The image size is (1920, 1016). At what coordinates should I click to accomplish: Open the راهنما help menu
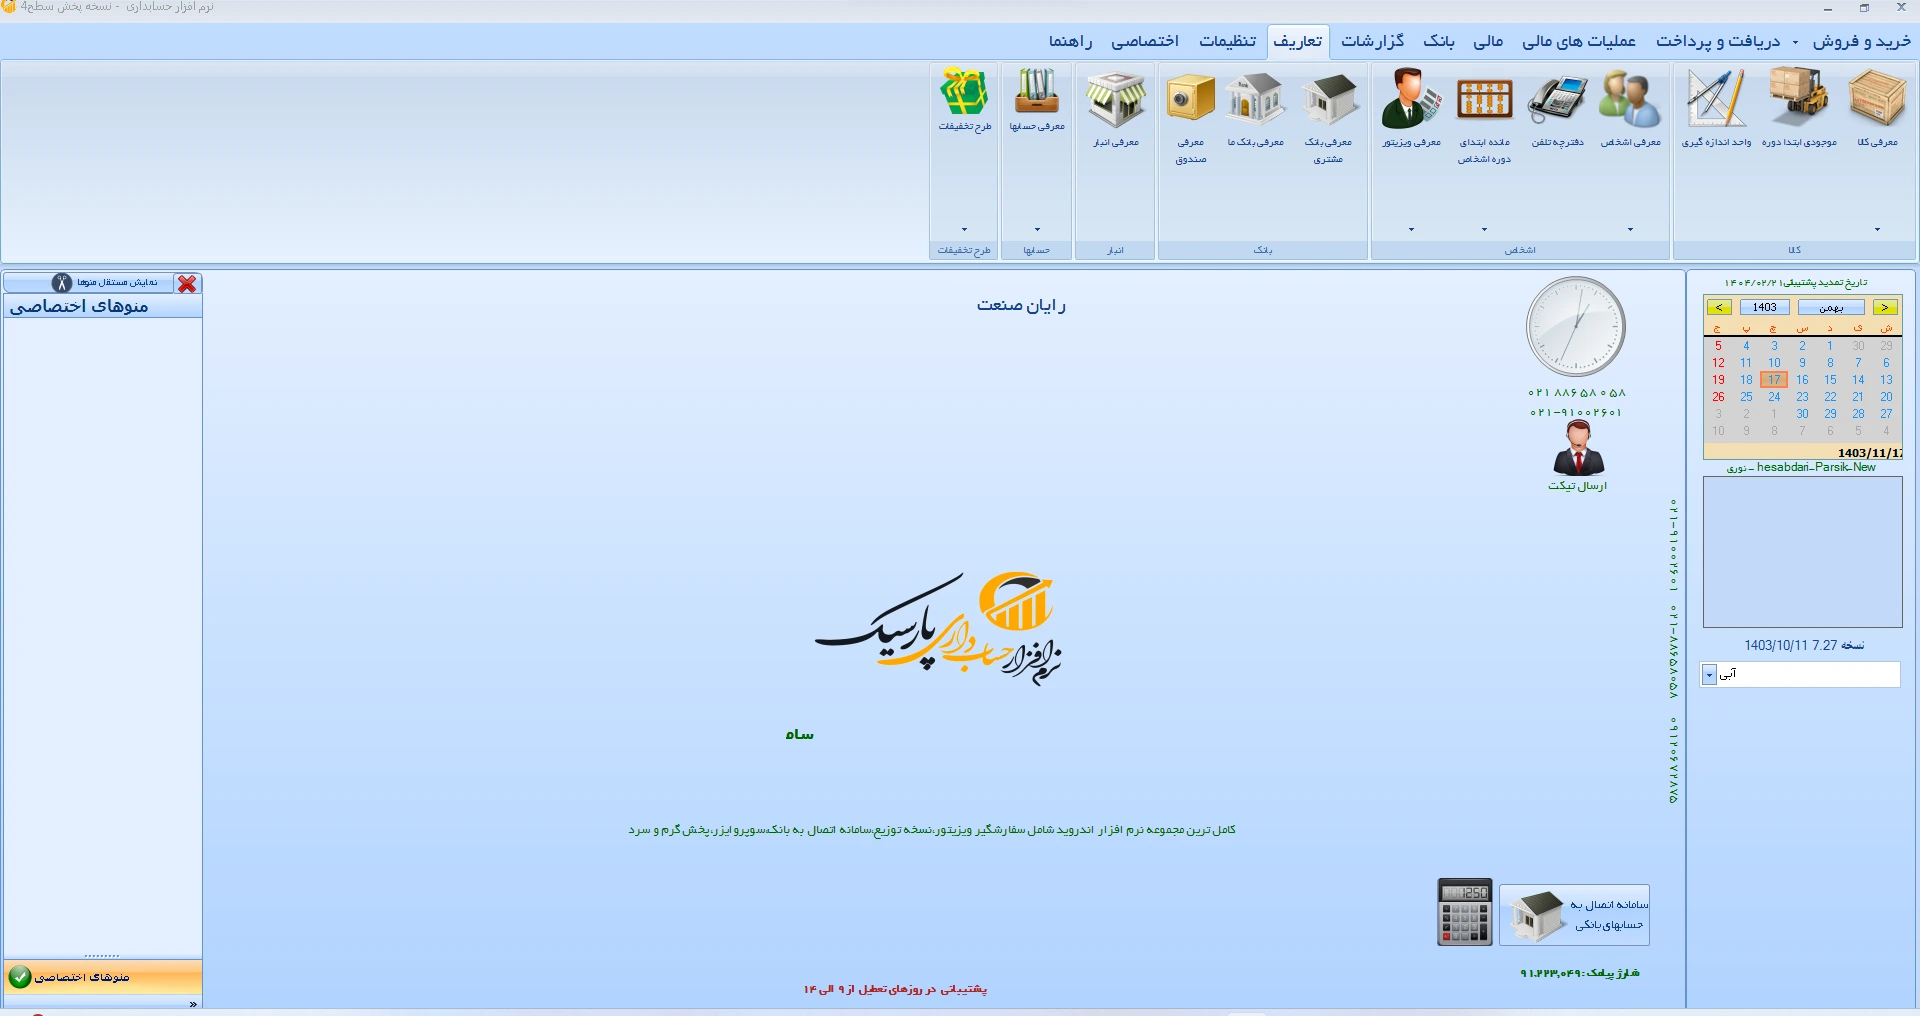pyautogui.click(x=1070, y=41)
